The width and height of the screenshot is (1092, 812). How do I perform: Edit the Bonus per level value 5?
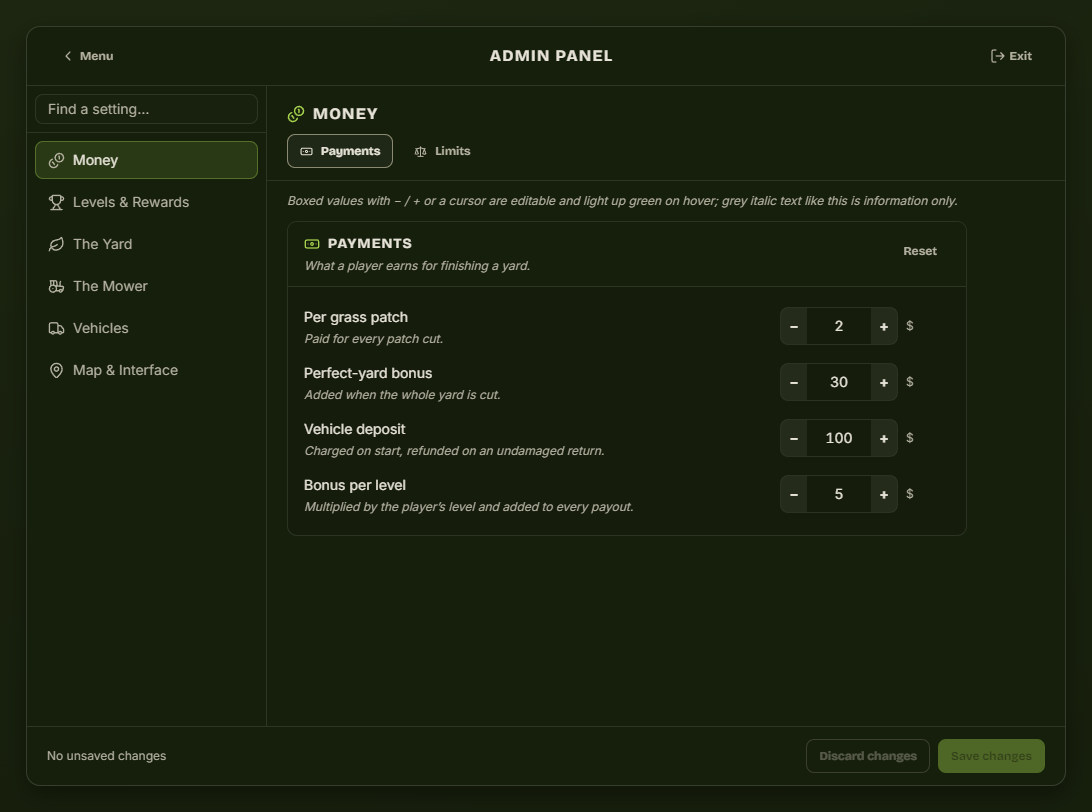pos(838,494)
